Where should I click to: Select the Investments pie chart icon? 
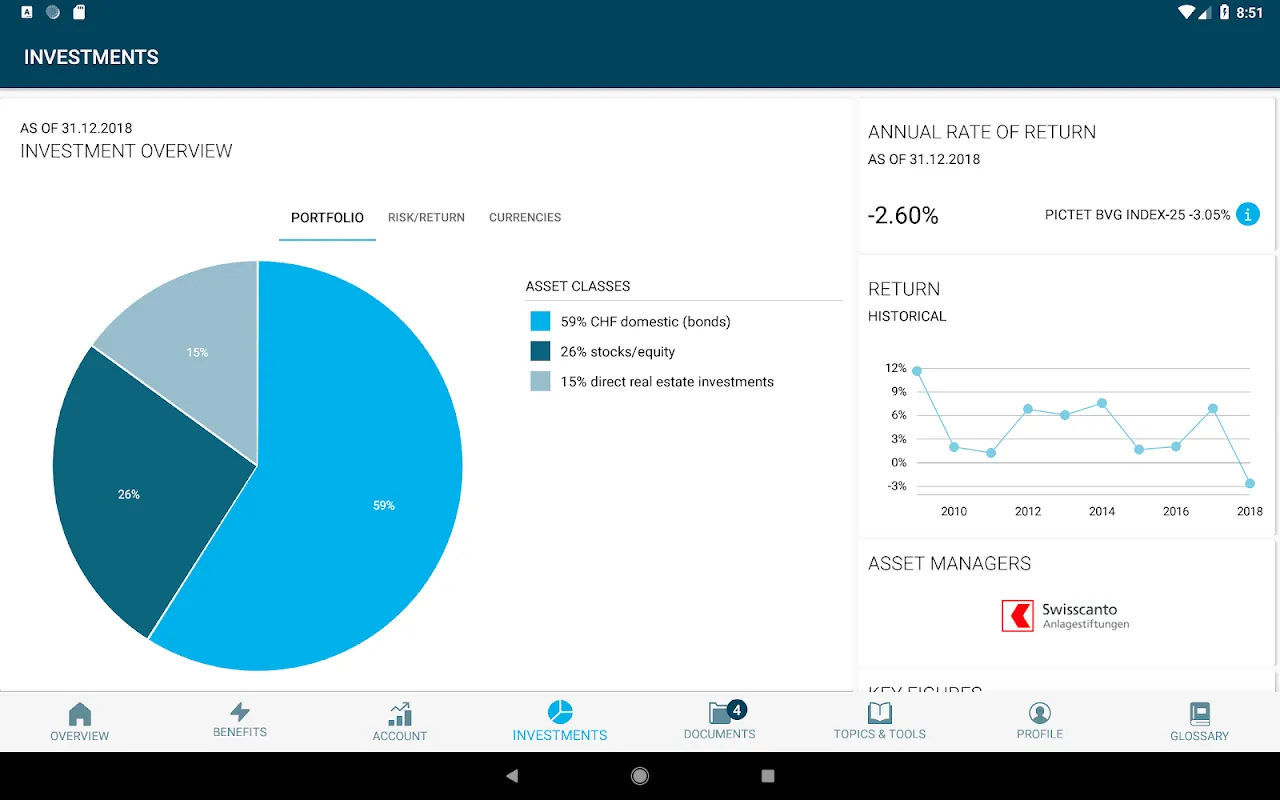(560, 712)
